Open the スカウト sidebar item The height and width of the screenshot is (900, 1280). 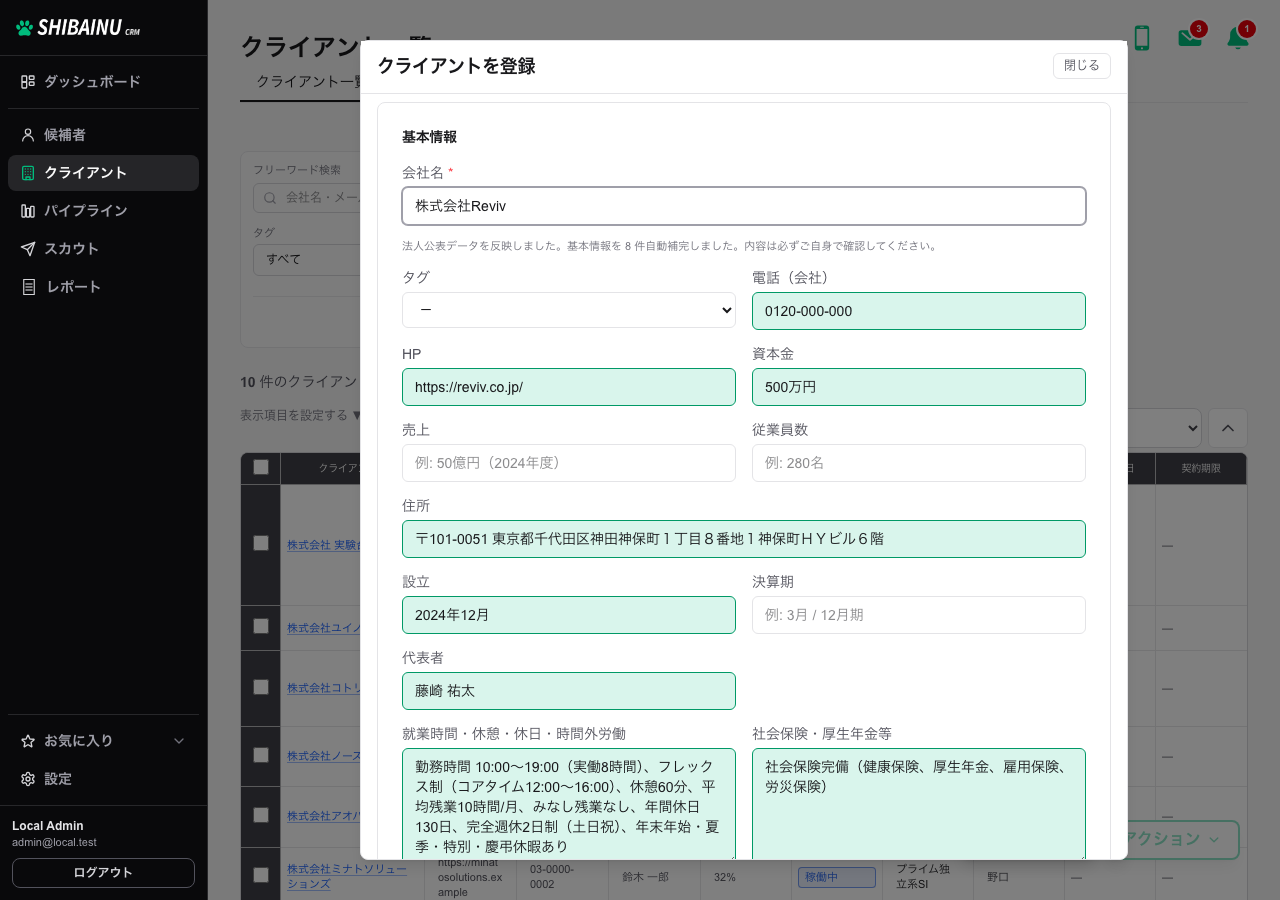click(103, 249)
